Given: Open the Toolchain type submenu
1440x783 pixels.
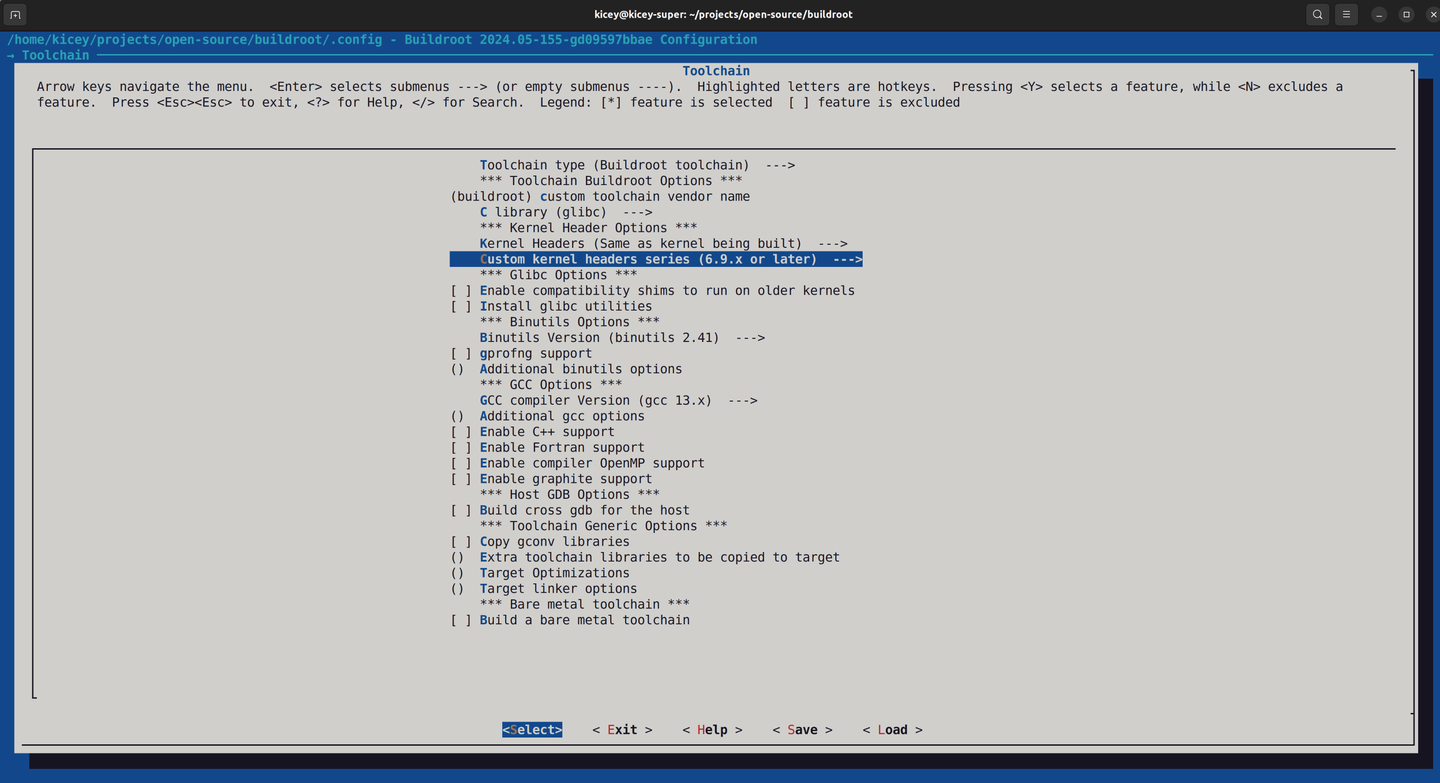Looking at the screenshot, I should coord(636,164).
